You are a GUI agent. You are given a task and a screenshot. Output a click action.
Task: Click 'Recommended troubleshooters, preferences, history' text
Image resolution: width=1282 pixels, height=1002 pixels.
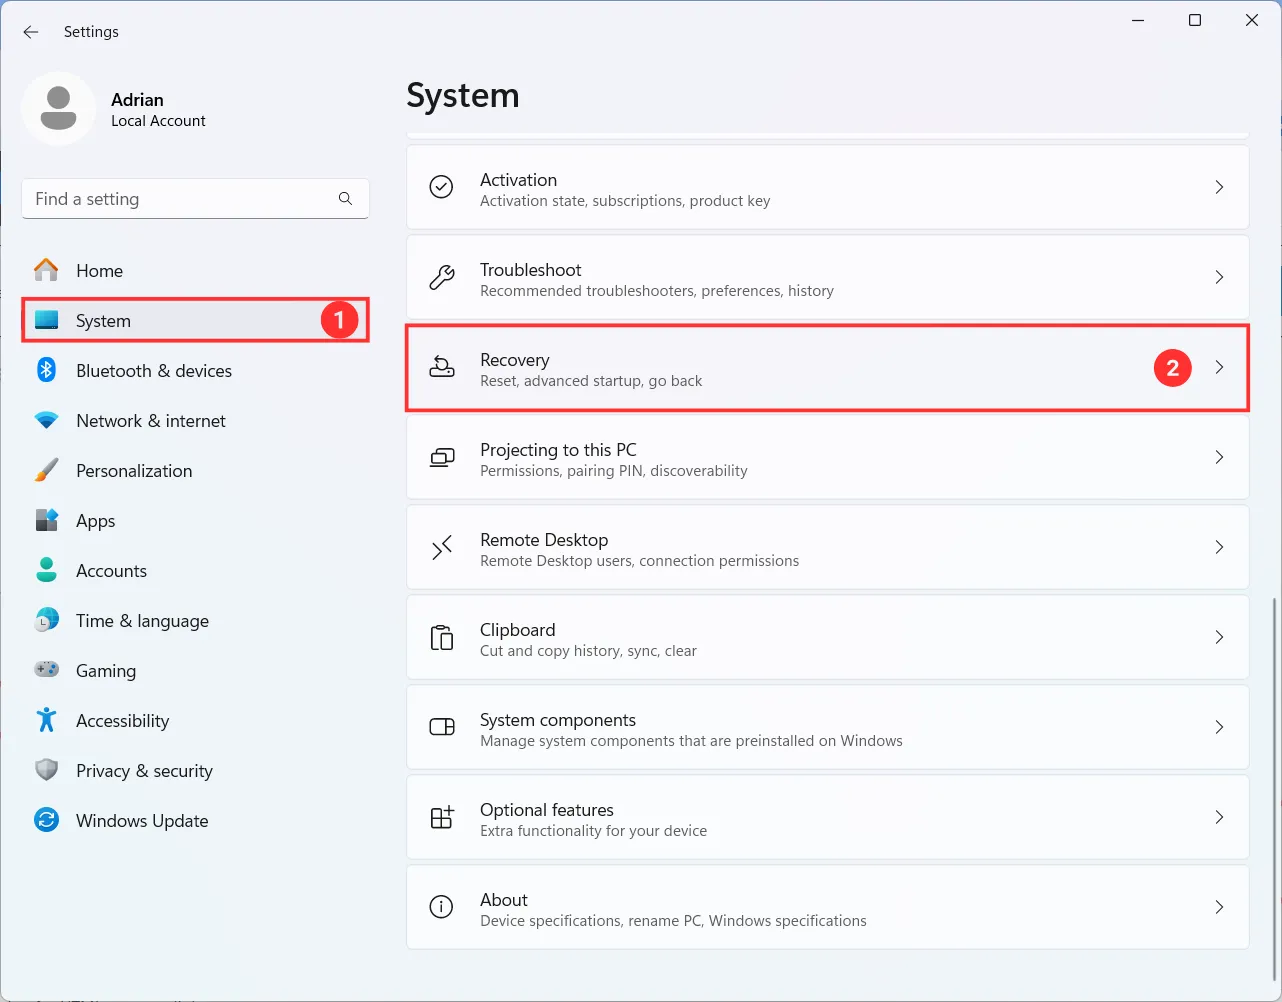click(x=657, y=291)
